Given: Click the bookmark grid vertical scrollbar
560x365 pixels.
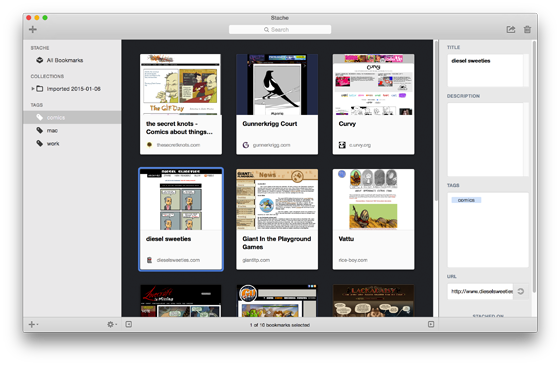Looking at the screenshot, I should (x=436, y=121).
